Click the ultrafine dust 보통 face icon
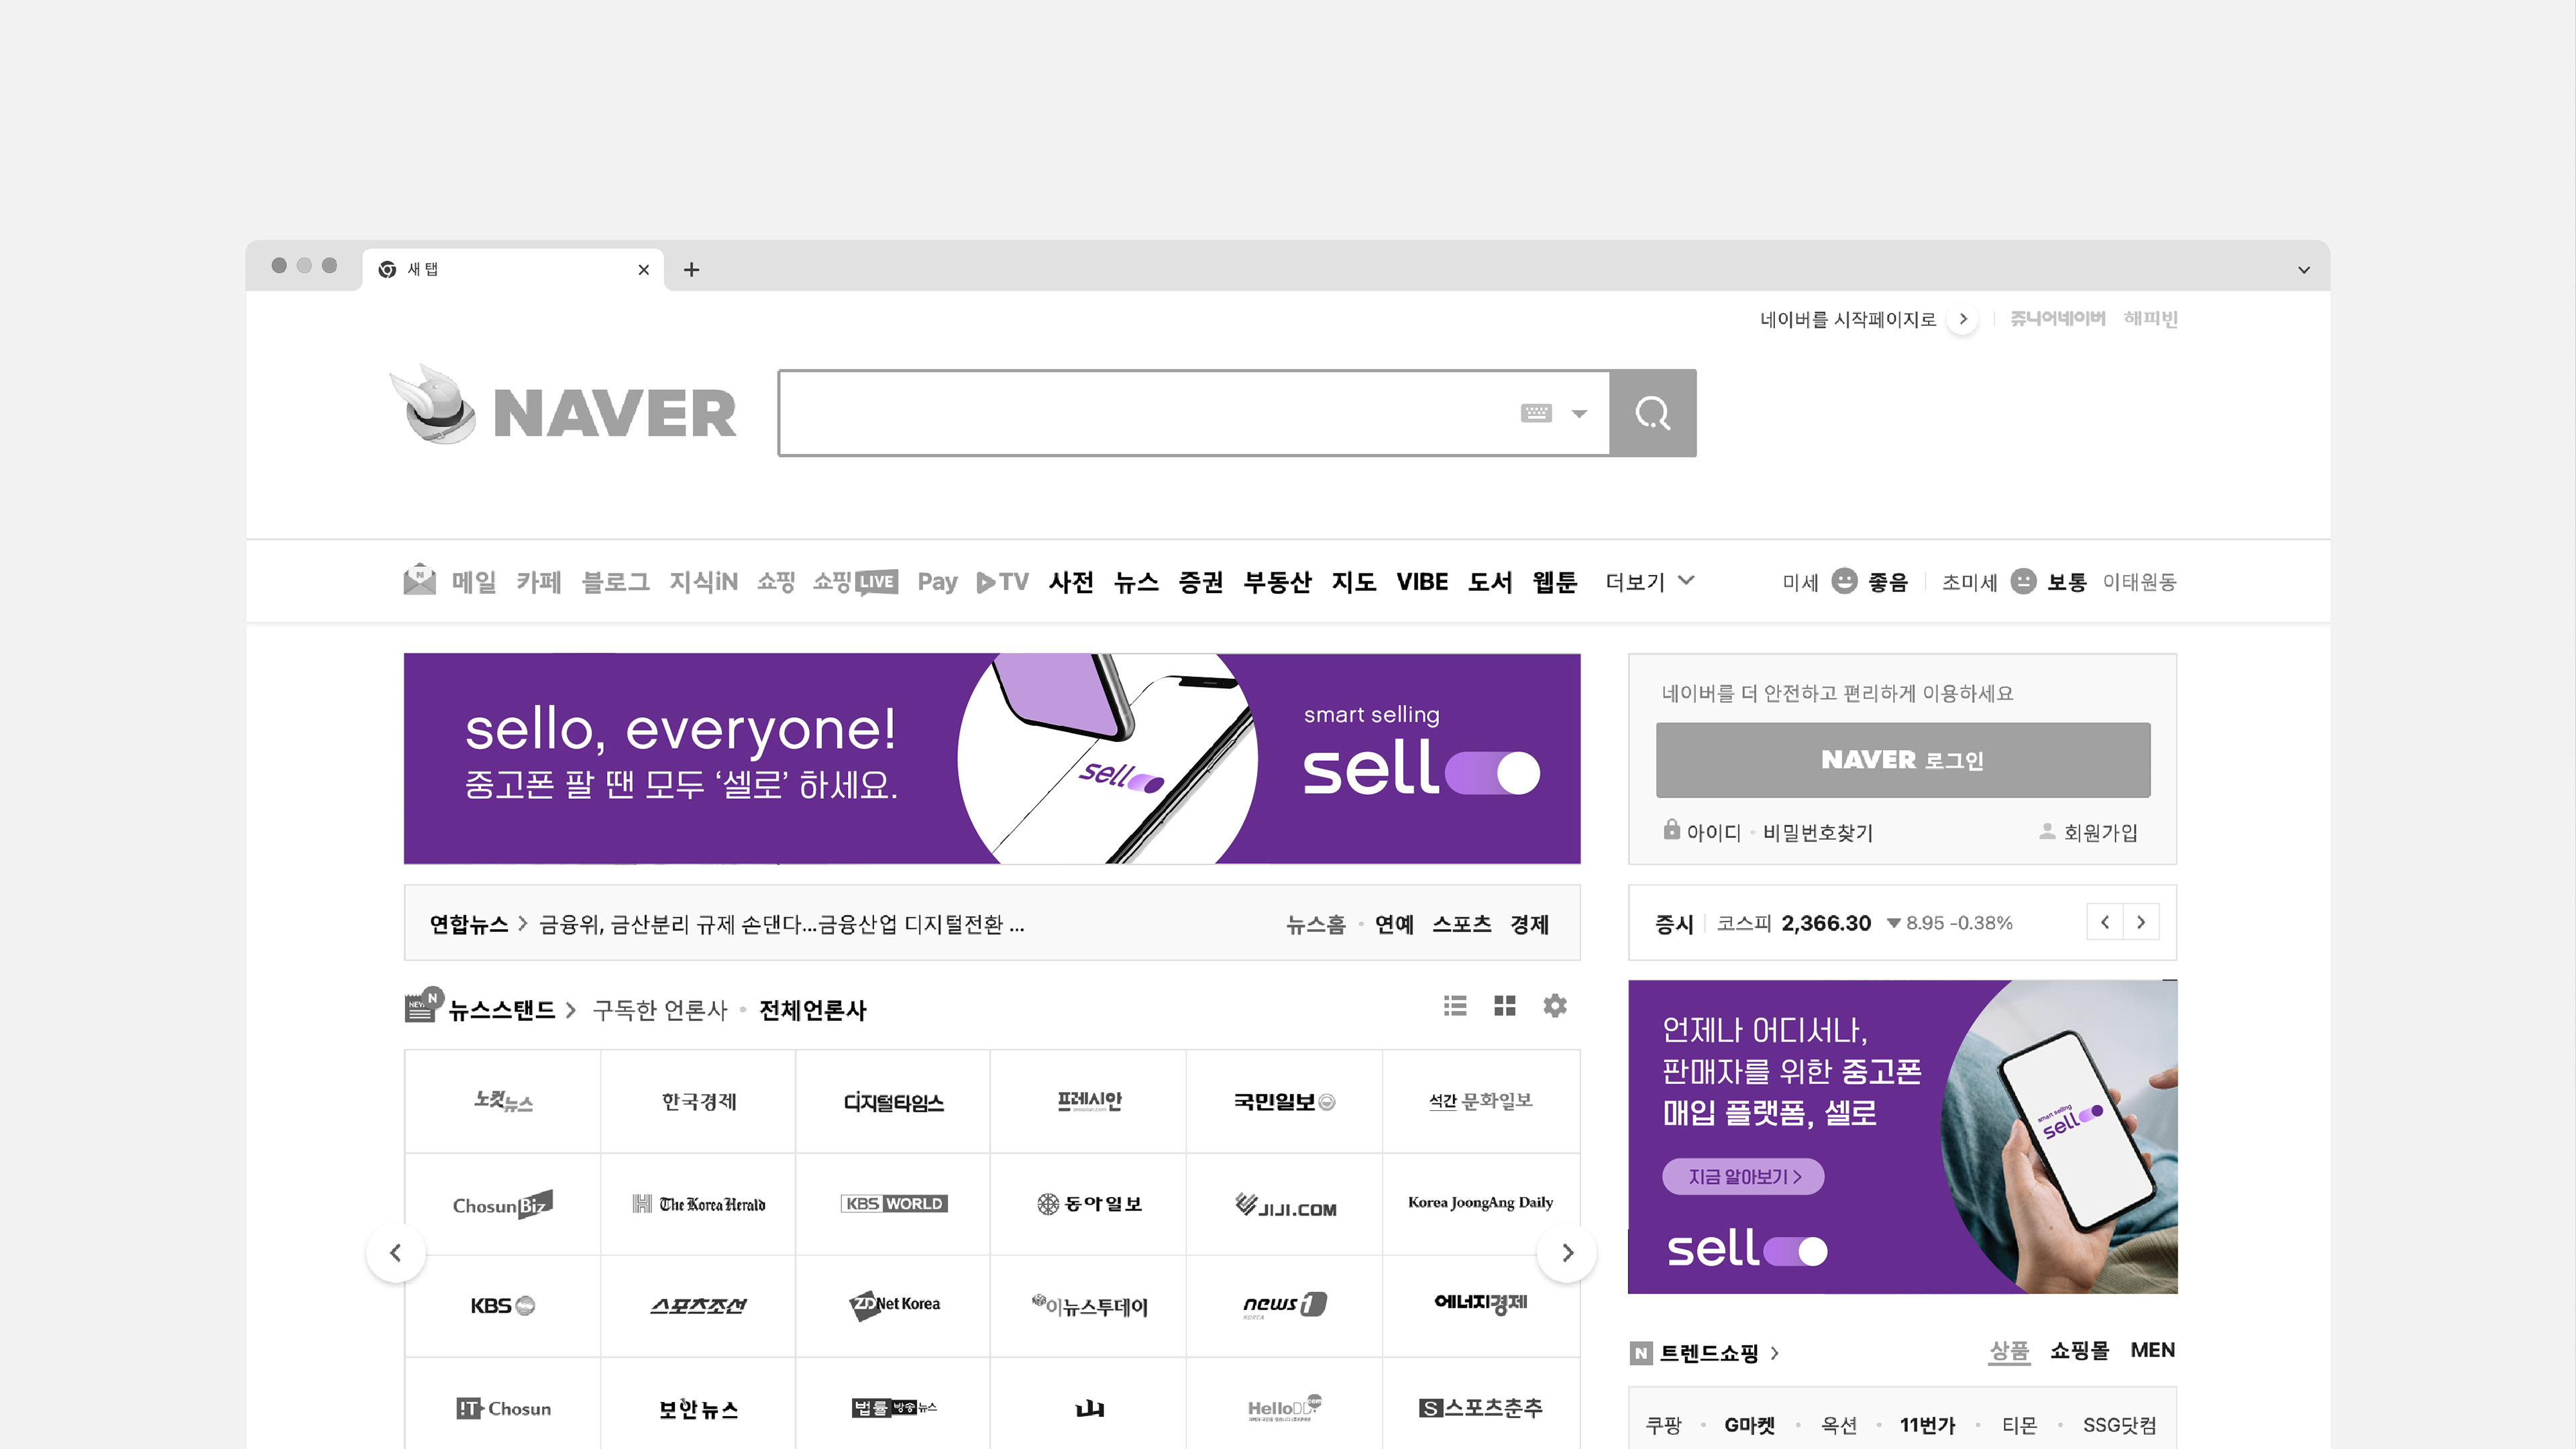 pos(2023,581)
